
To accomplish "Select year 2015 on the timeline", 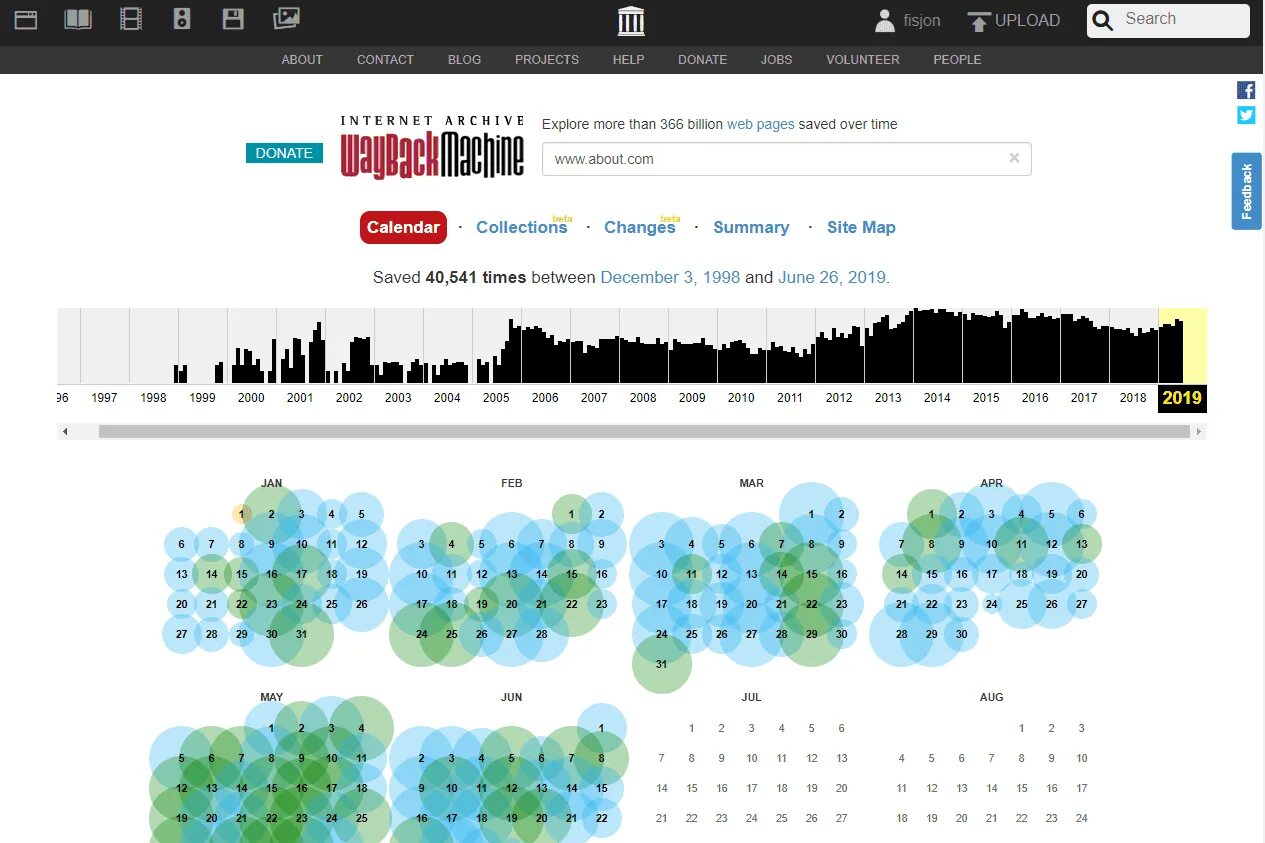I will tap(986, 398).
